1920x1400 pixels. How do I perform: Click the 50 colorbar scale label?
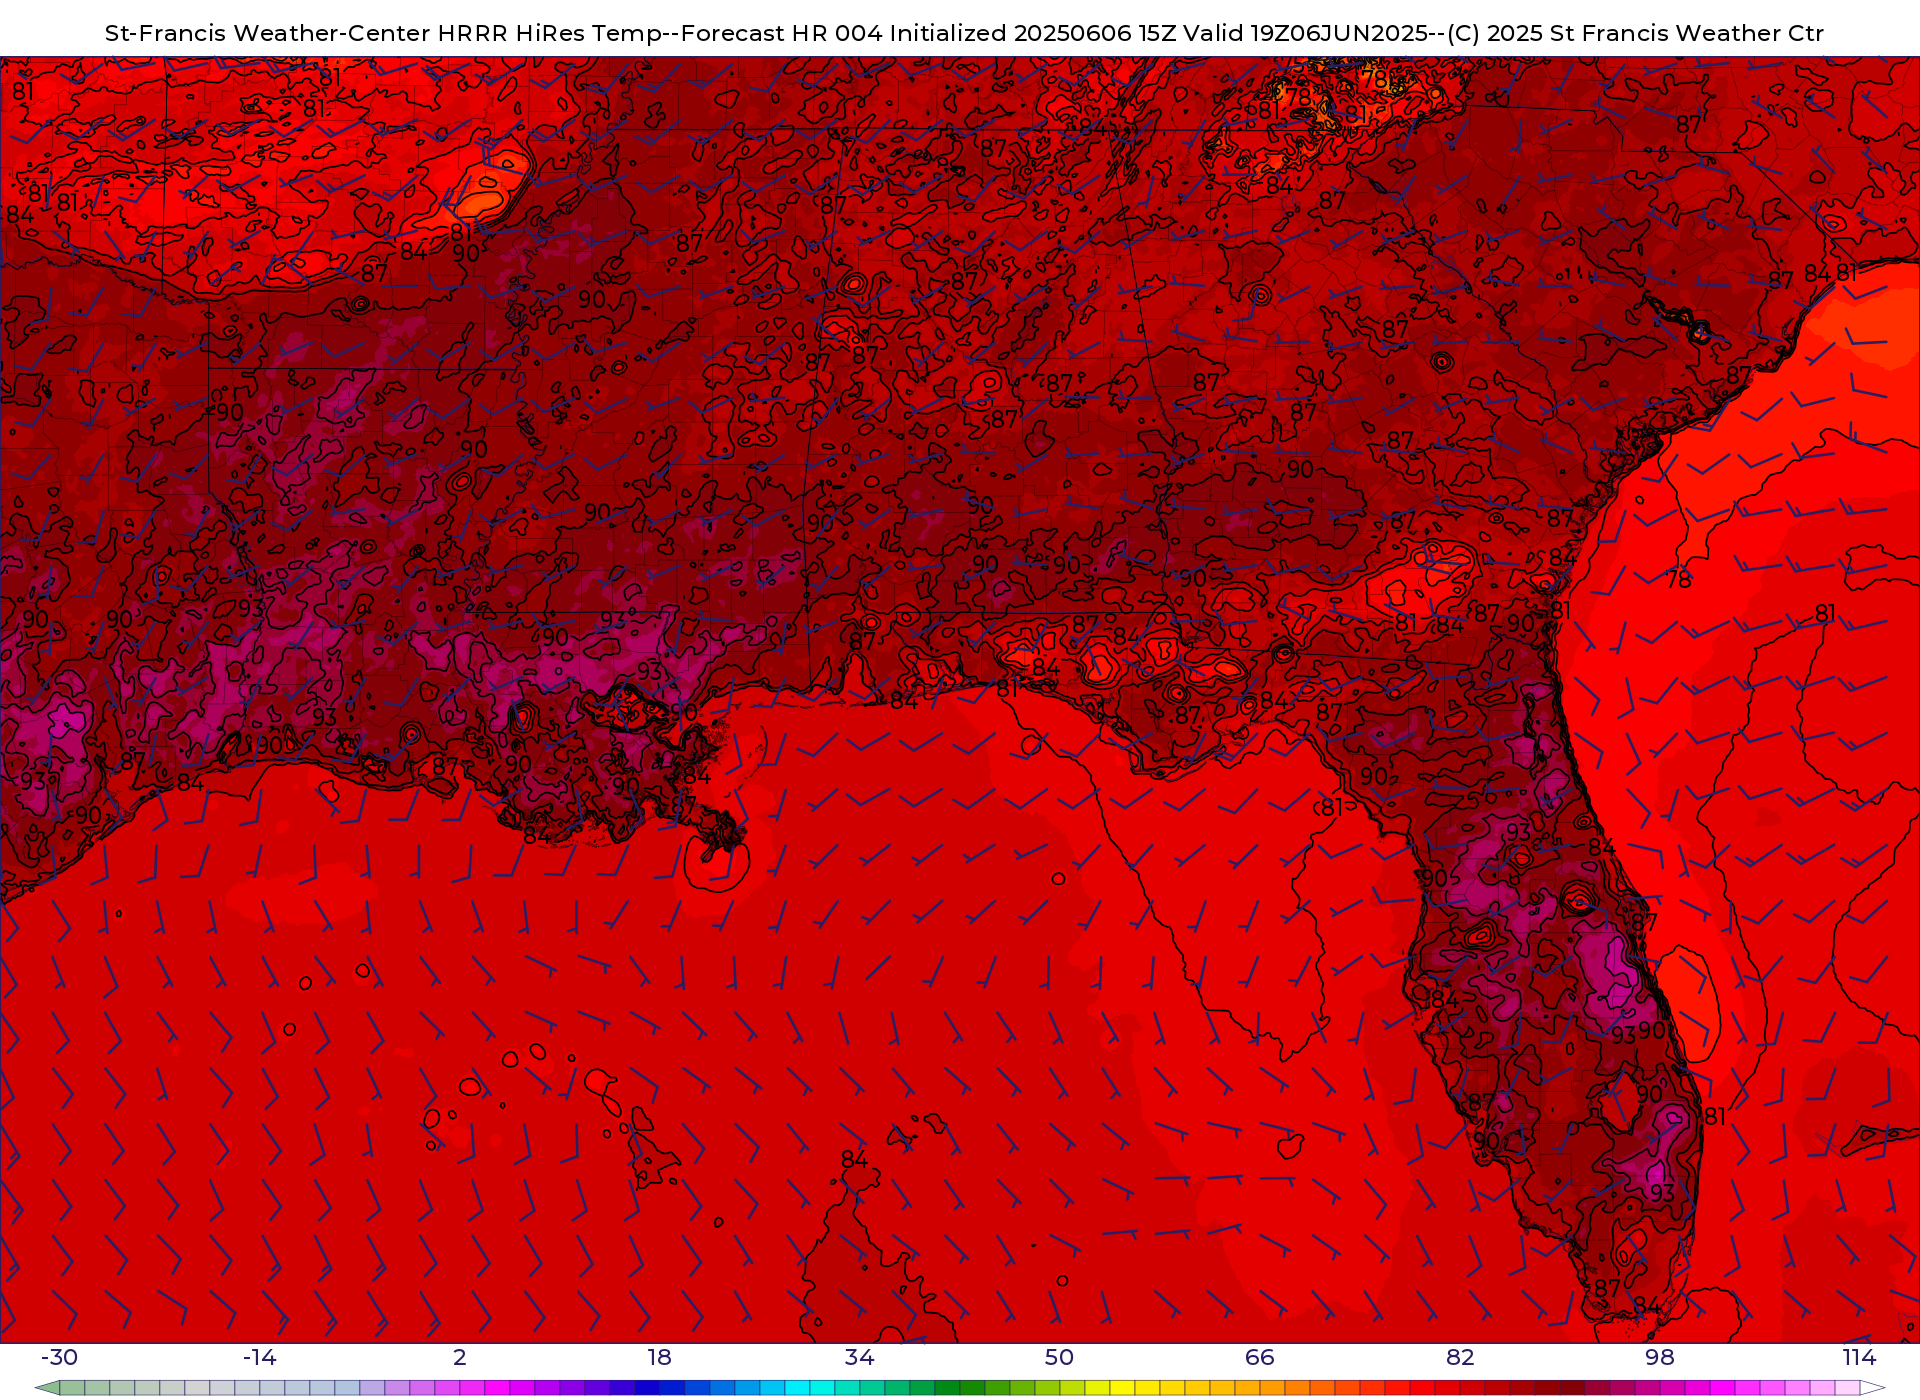(x=1060, y=1358)
